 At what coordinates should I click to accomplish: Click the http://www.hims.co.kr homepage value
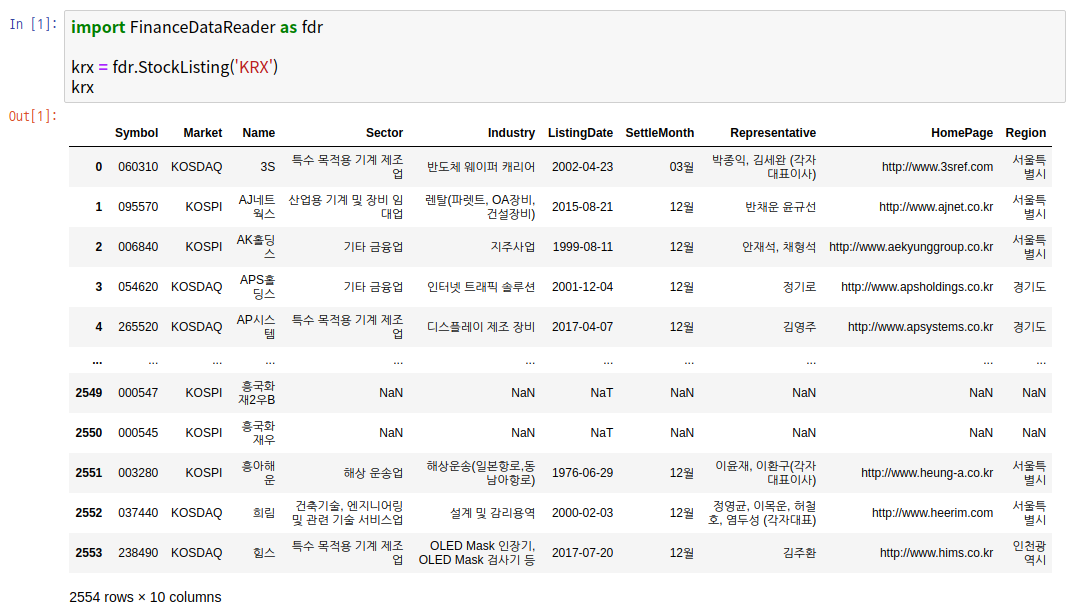936,553
